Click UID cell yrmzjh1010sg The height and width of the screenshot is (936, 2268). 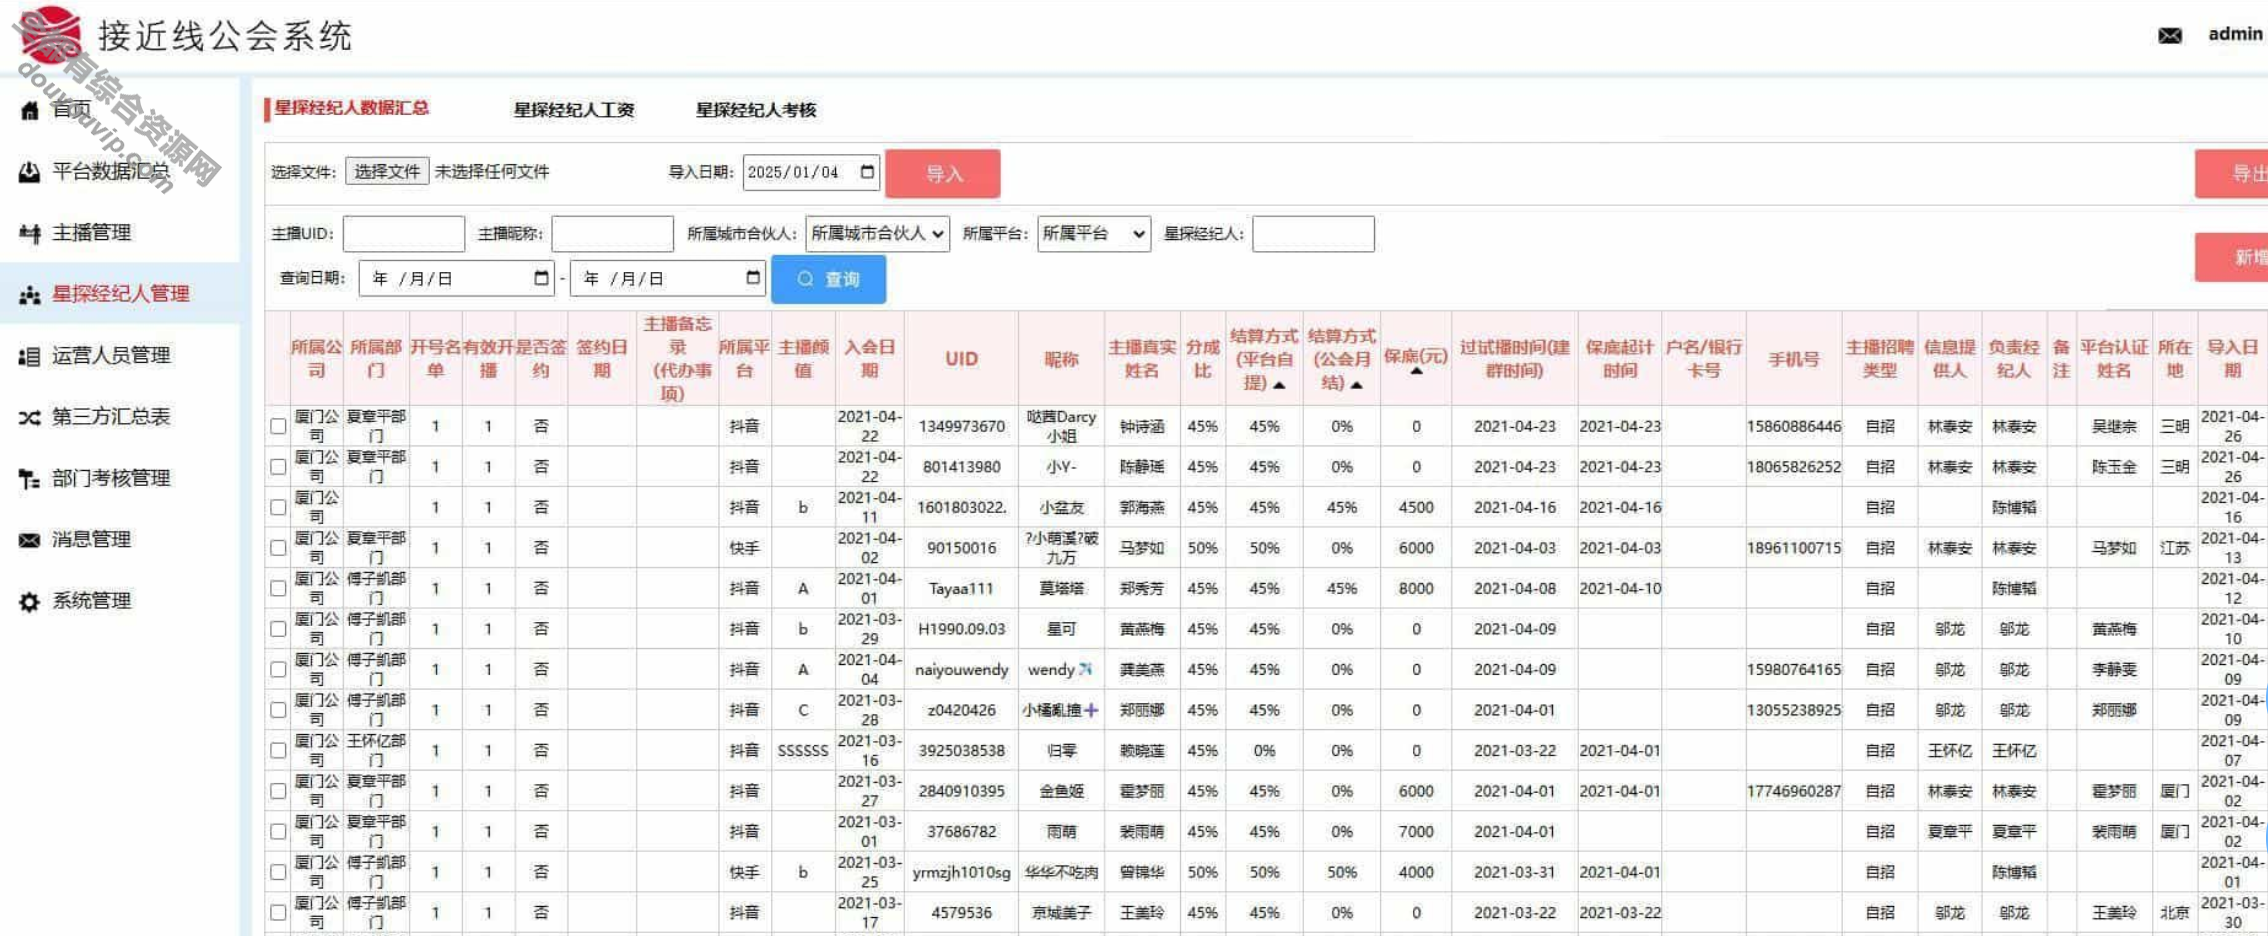tap(961, 872)
